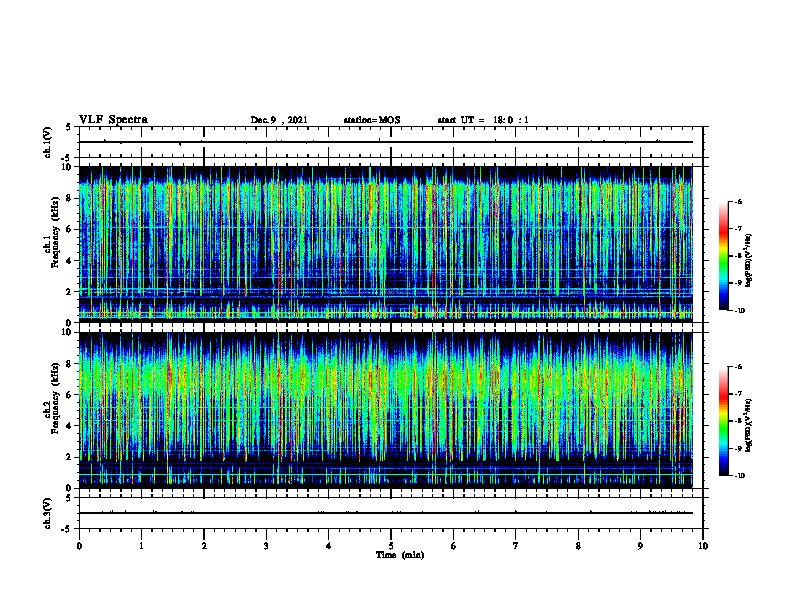
Task: Click the "-6" label on ch.1 colorbar
Action: pos(738,202)
